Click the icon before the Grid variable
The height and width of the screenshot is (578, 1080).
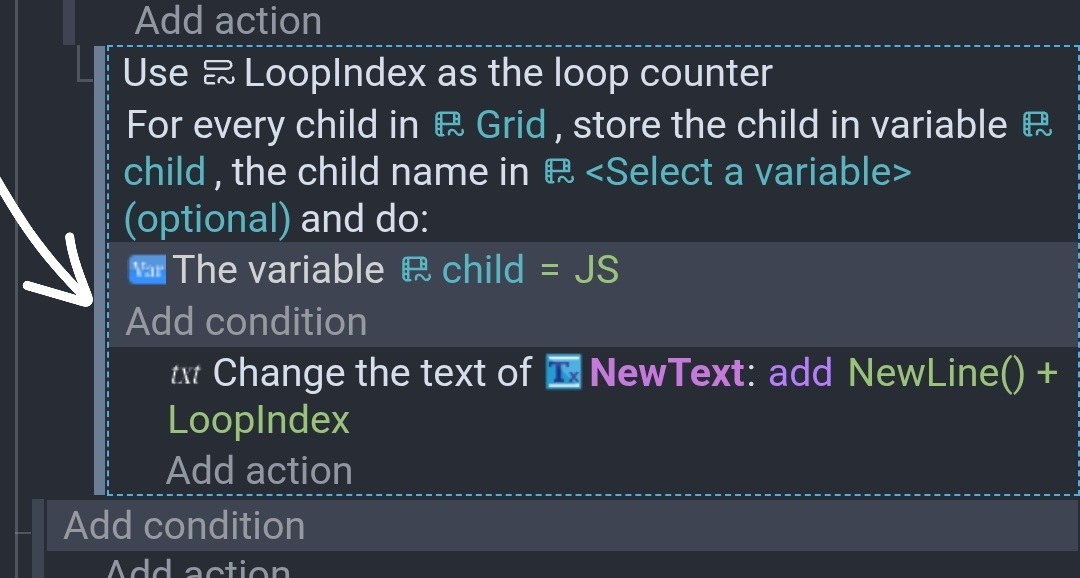pos(449,125)
